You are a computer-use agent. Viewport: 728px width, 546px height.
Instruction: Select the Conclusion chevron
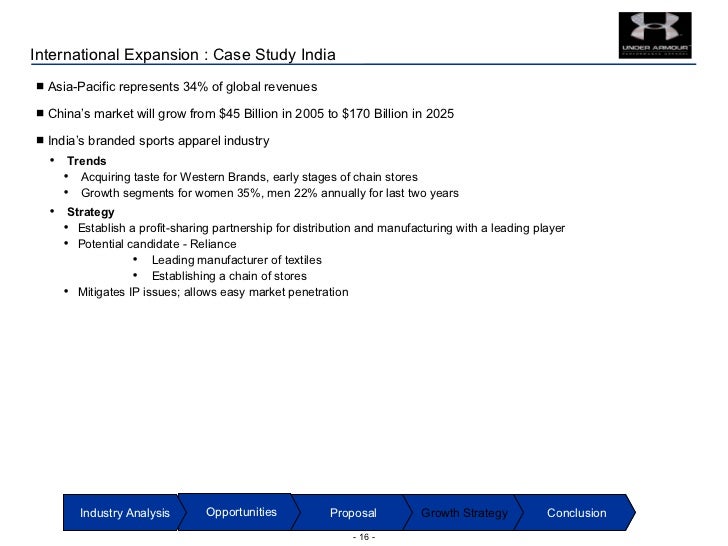(x=576, y=513)
